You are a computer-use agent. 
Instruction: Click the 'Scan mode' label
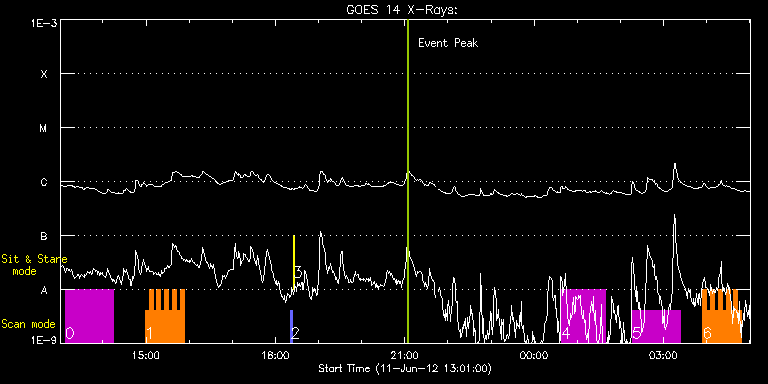click(x=28, y=324)
